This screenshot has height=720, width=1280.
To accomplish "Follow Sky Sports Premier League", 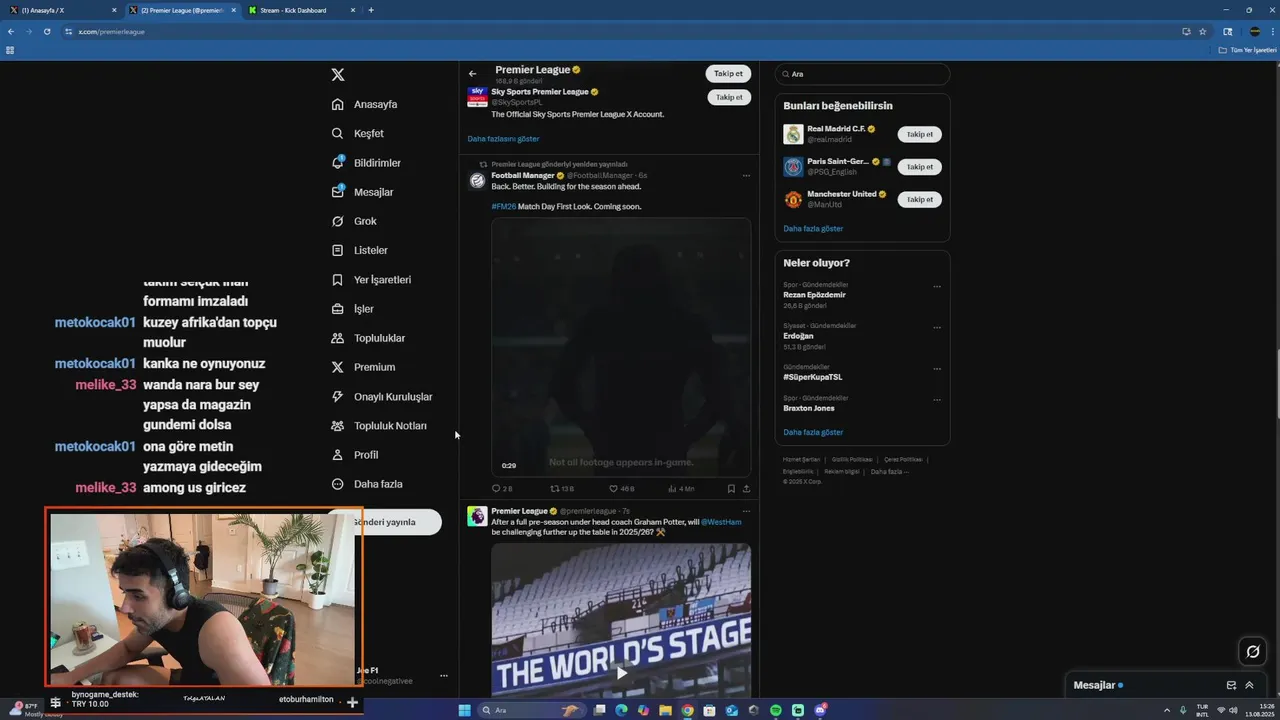I will pos(729,97).
